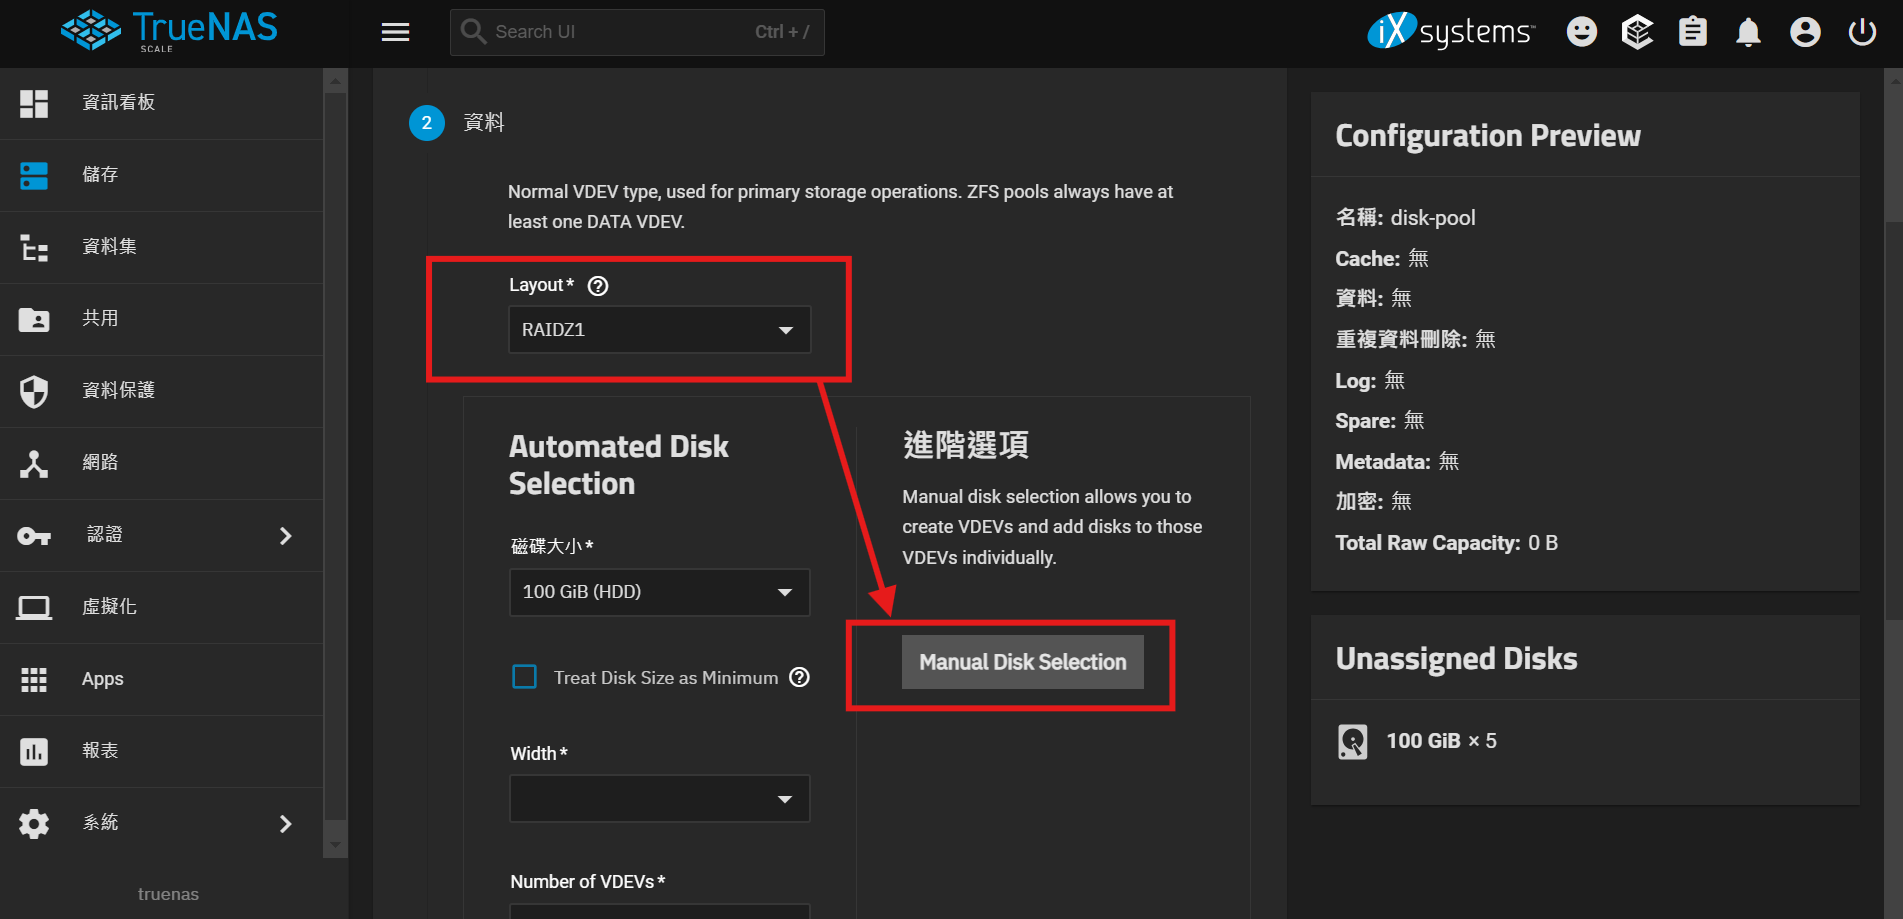Click the hamburger menu icon
This screenshot has width=1903, height=919.
395,32
